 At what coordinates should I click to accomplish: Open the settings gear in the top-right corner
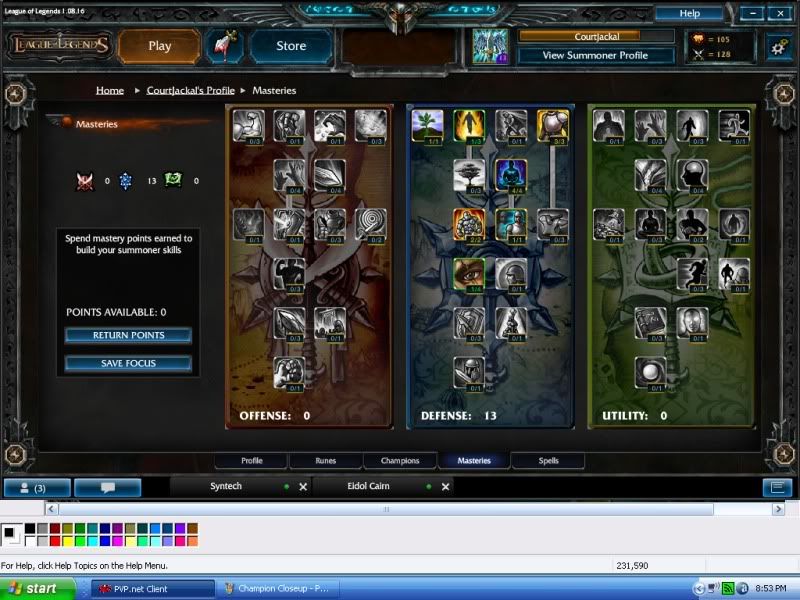pos(778,46)
